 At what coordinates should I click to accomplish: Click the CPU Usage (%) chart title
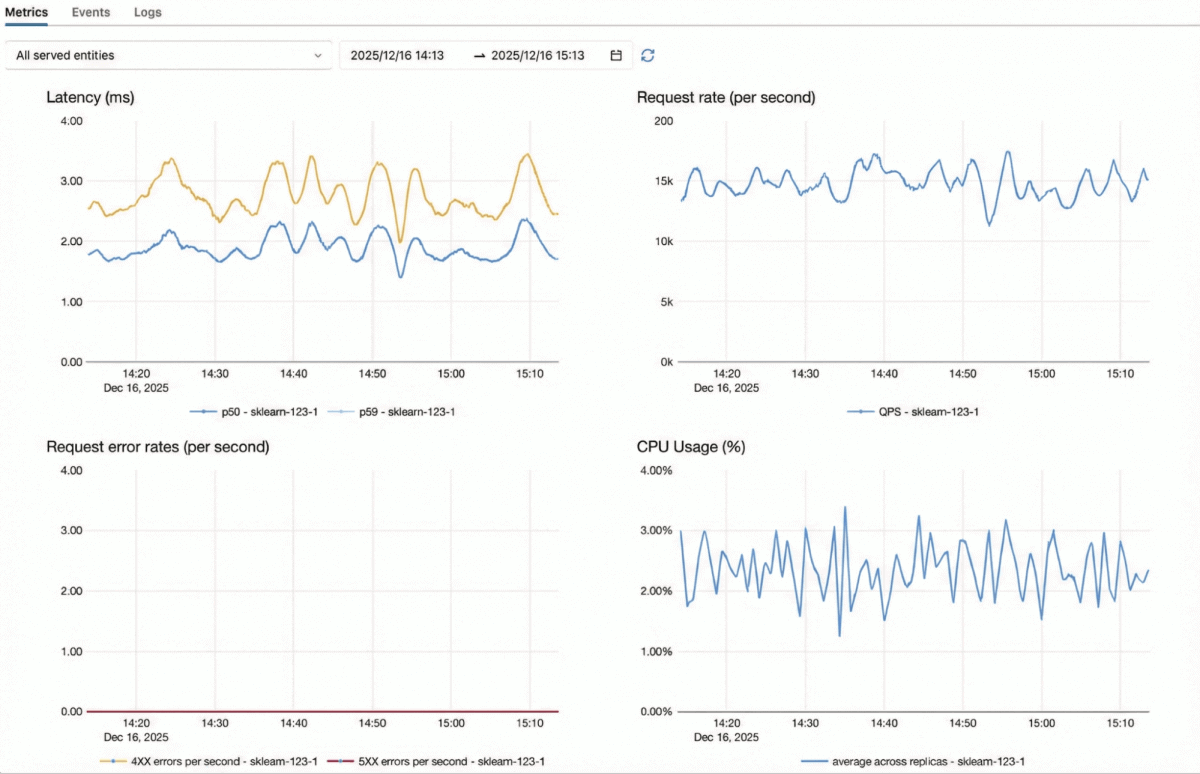pyautogui.click(x=691, y=447)
